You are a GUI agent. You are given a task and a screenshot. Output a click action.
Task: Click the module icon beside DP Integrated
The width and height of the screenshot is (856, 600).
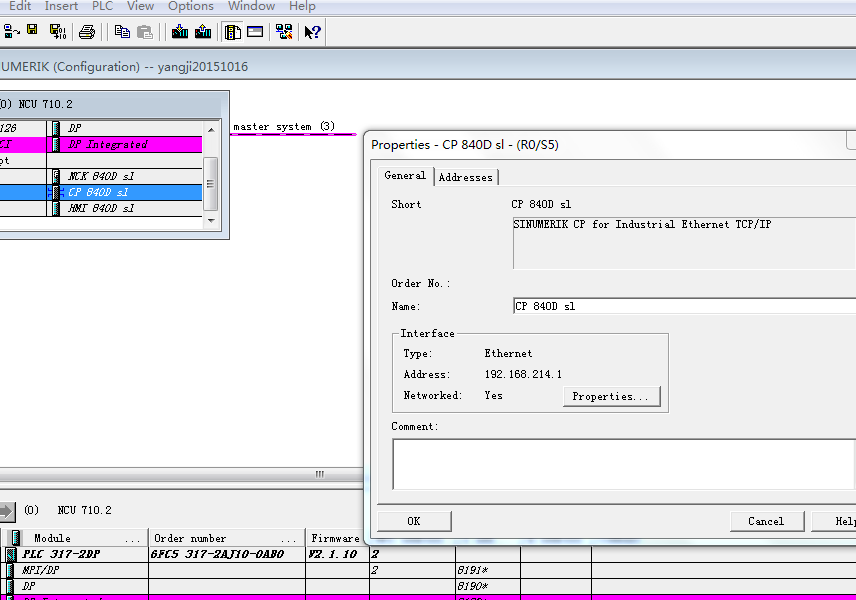56,144
